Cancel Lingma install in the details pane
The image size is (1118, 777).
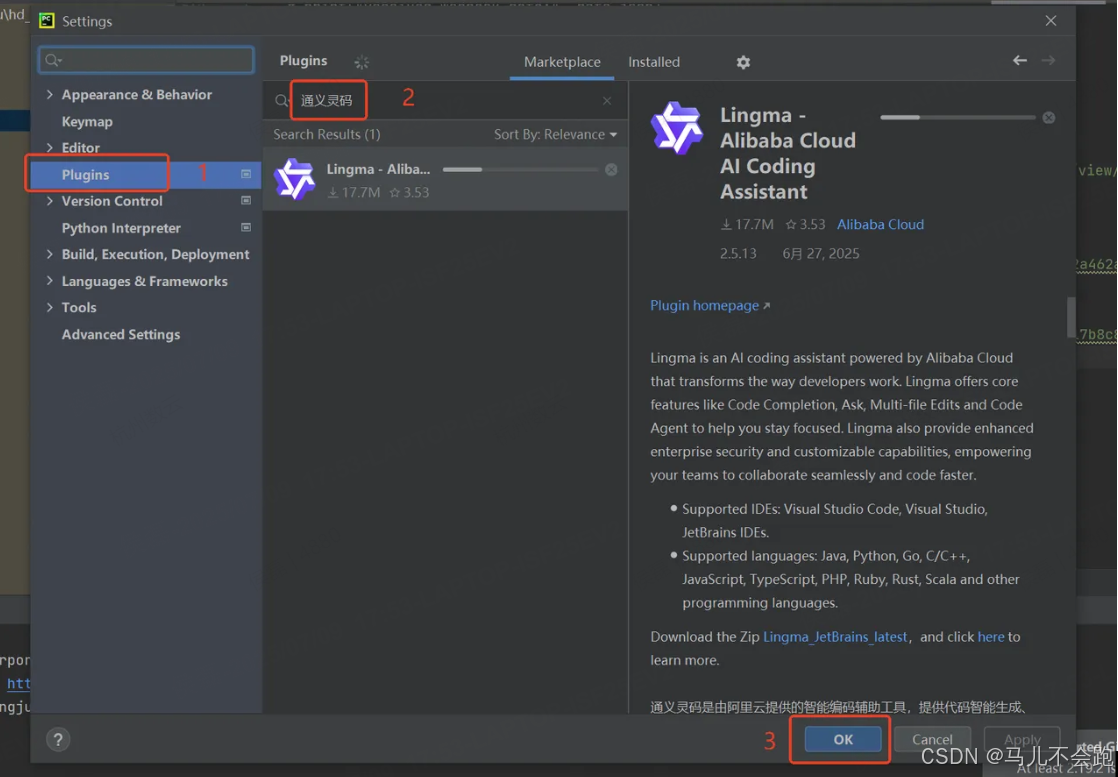click(1049, 118)
